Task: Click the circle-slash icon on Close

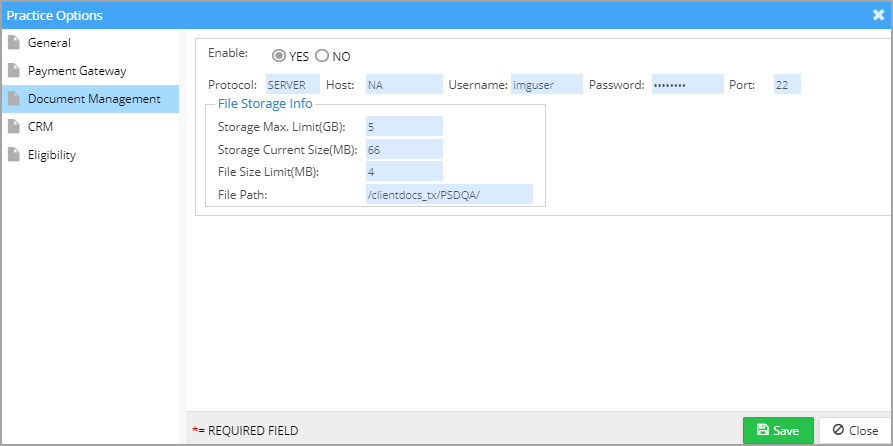Action: (x=838, y=430)
